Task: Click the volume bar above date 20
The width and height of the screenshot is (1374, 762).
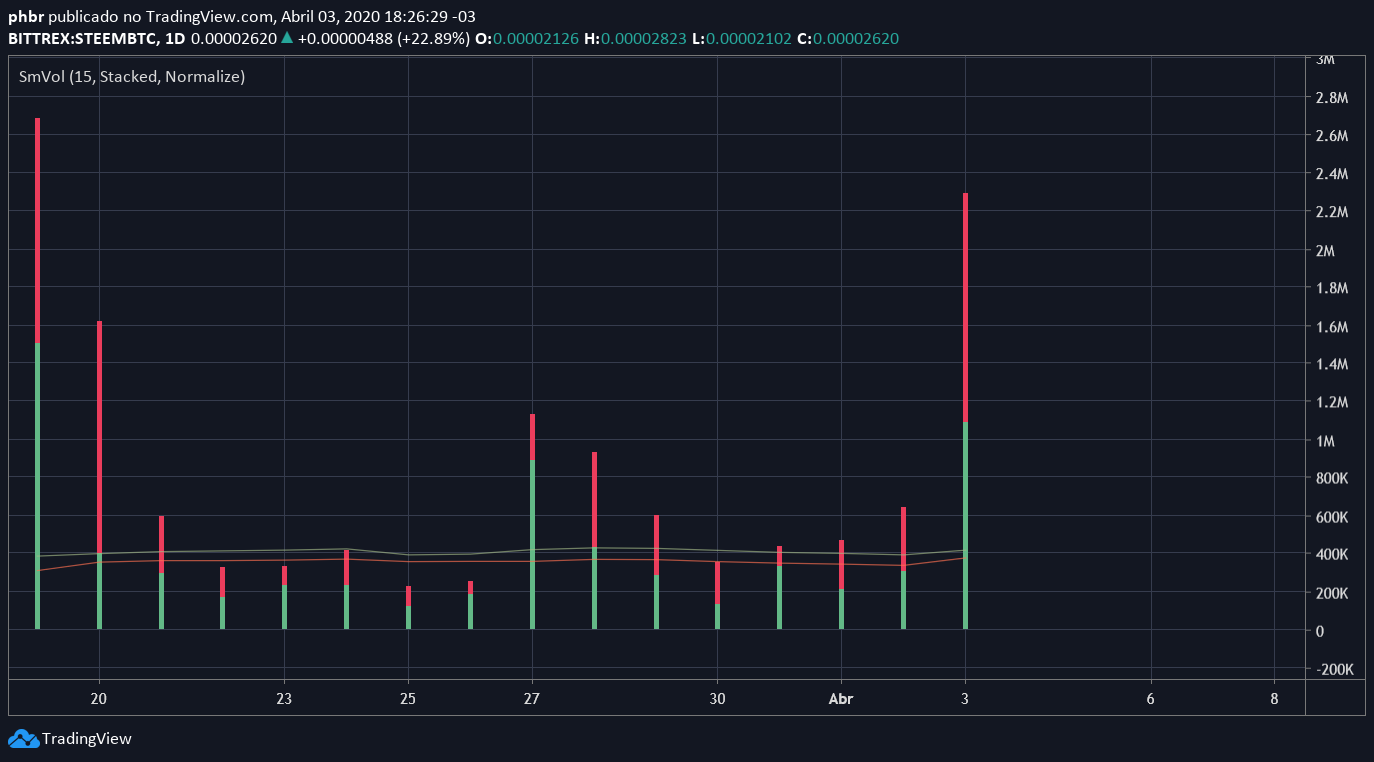Action: tap(99, 475)
